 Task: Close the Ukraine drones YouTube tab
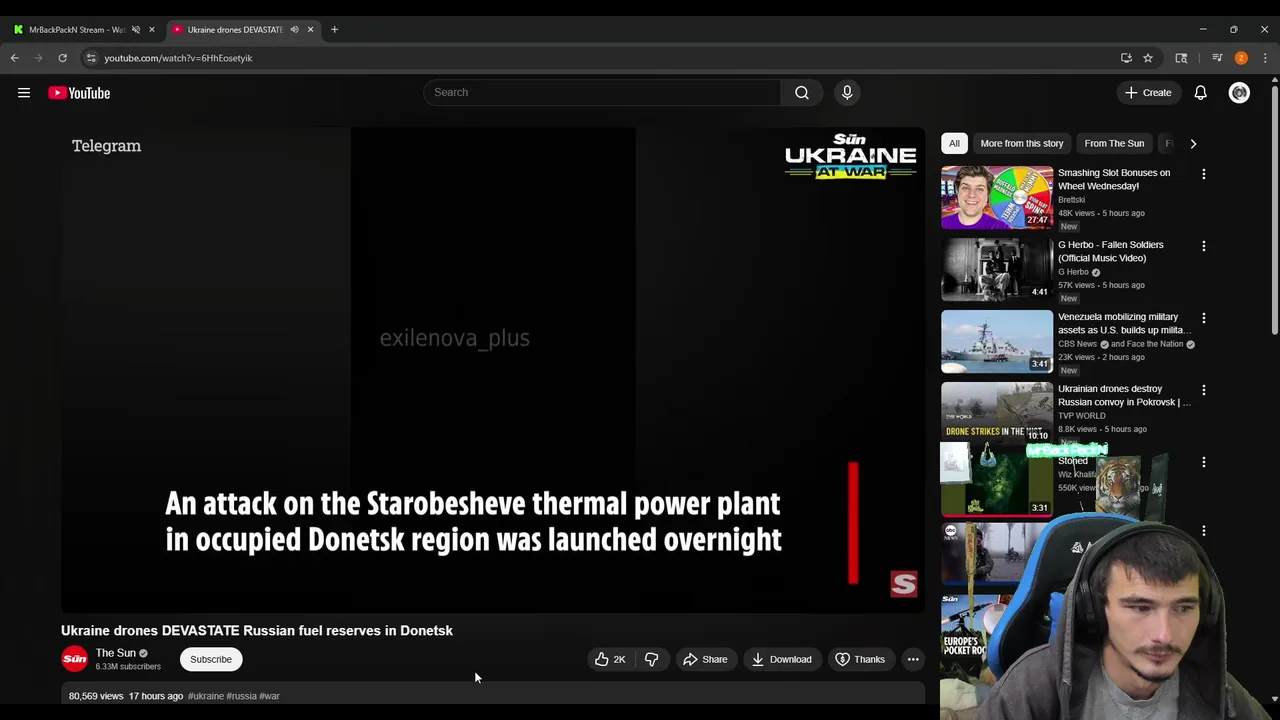(x=310, y=29)
